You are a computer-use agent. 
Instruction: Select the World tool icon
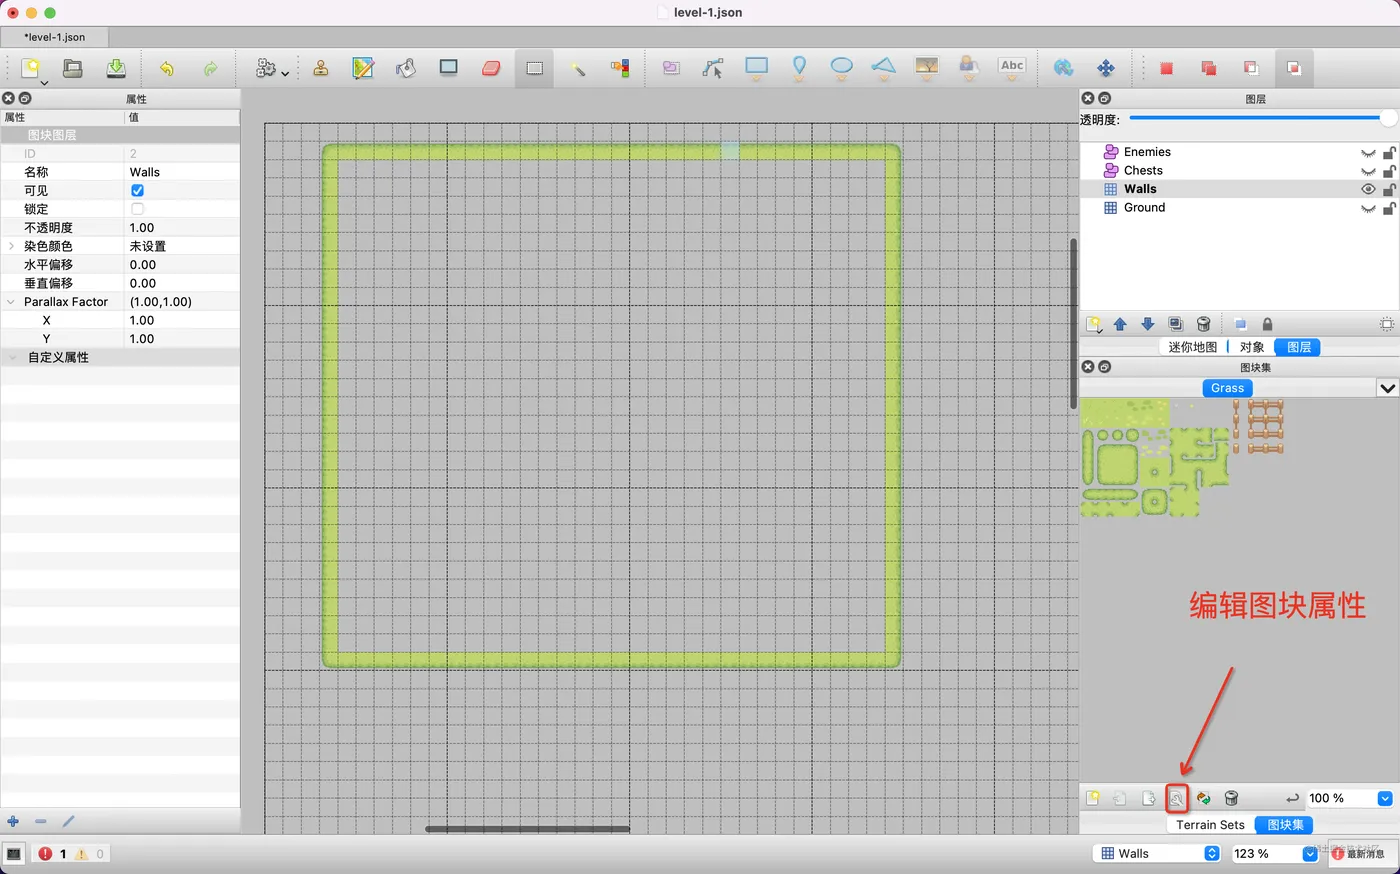coord(1063,68)
